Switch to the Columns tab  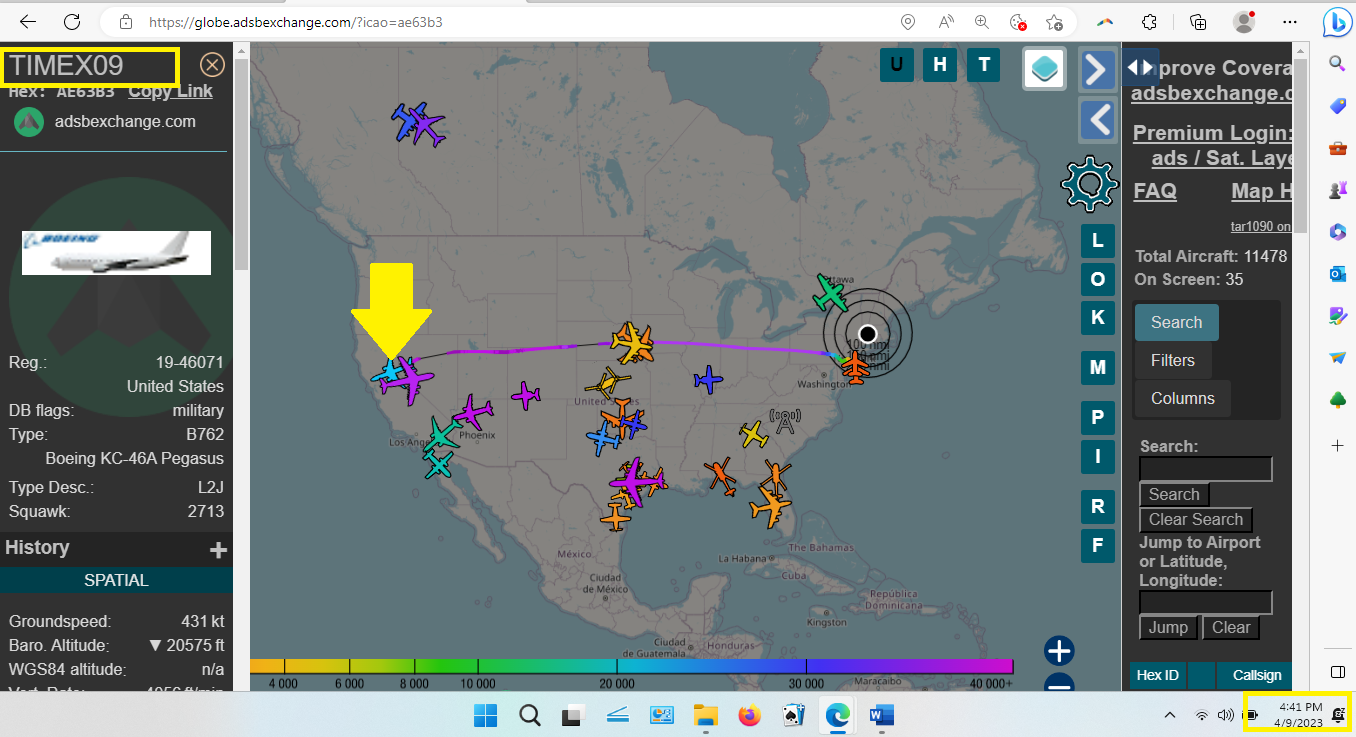[x=1182, y=398]
